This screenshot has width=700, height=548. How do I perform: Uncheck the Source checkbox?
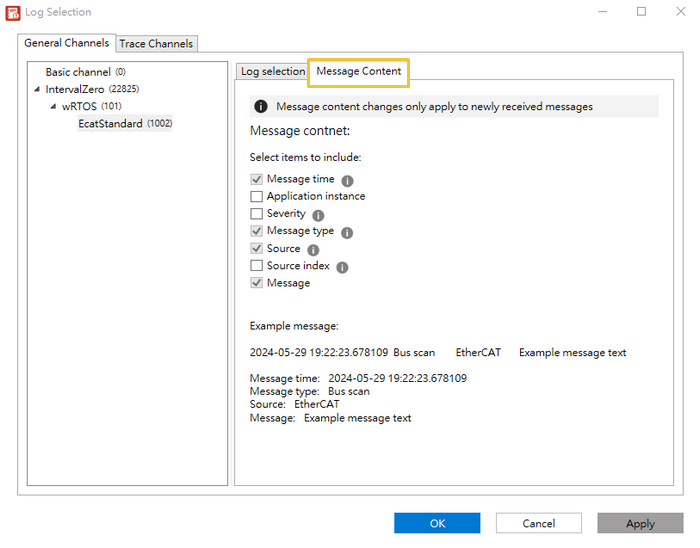pyautogui.click(x=257, y=249)
